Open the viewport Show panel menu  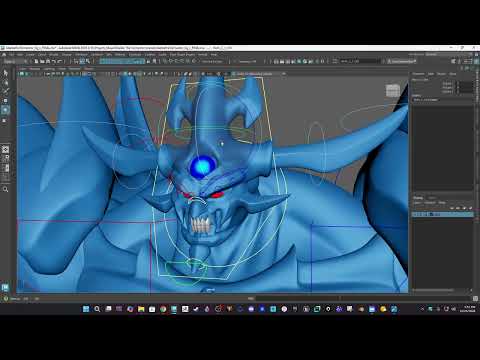[62, 69]
